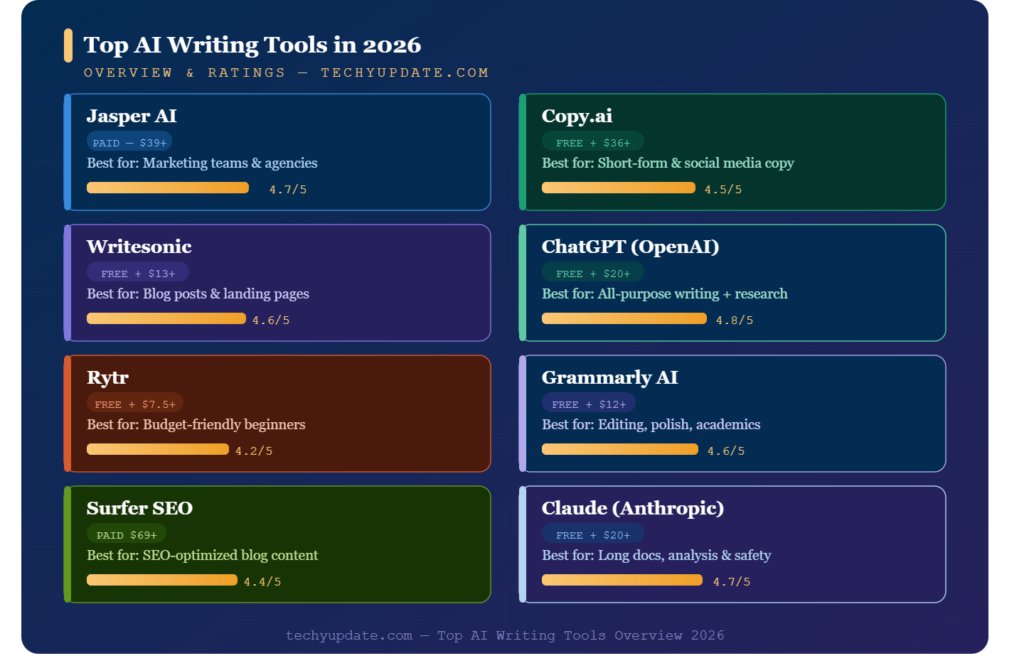Screen dimensions: 1024x668
Task: Select the Copy.ai card title
Action: coord(577,116)
